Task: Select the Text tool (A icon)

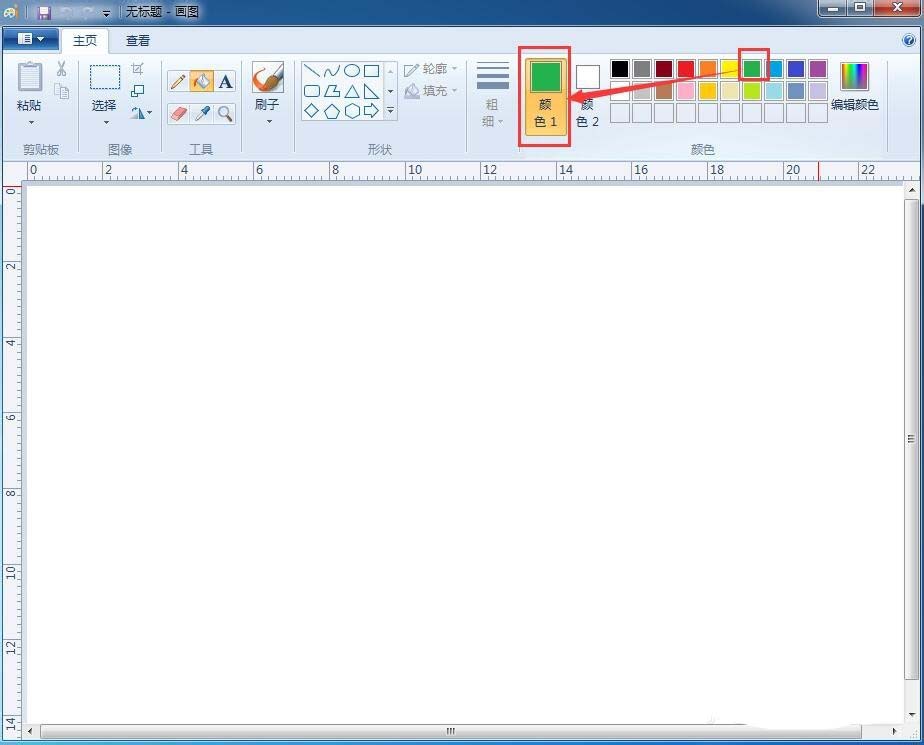Action: point(226,82)
